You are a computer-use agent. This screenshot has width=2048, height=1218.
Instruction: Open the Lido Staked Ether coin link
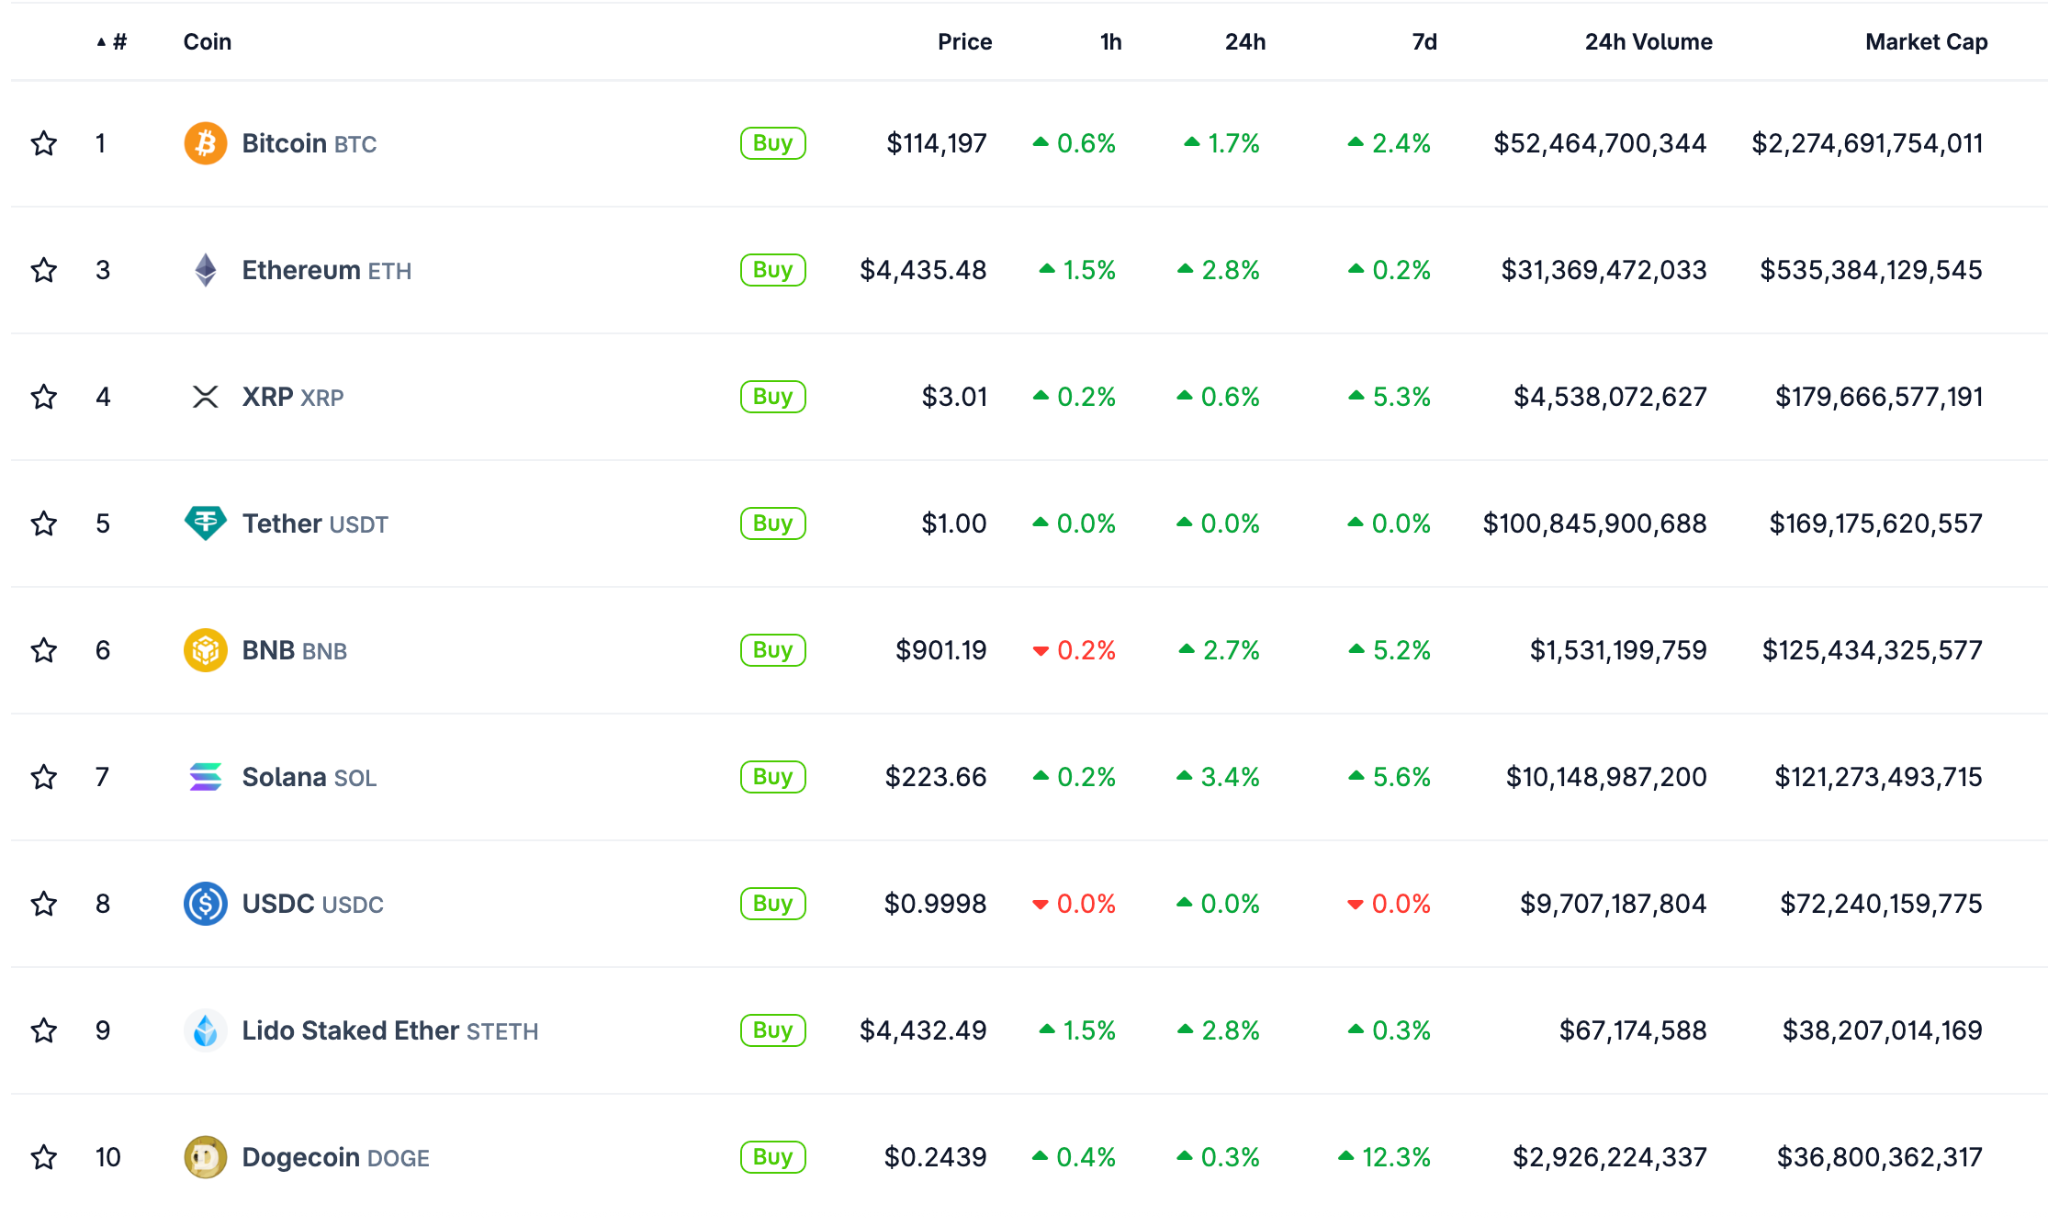click(350, 1031)
